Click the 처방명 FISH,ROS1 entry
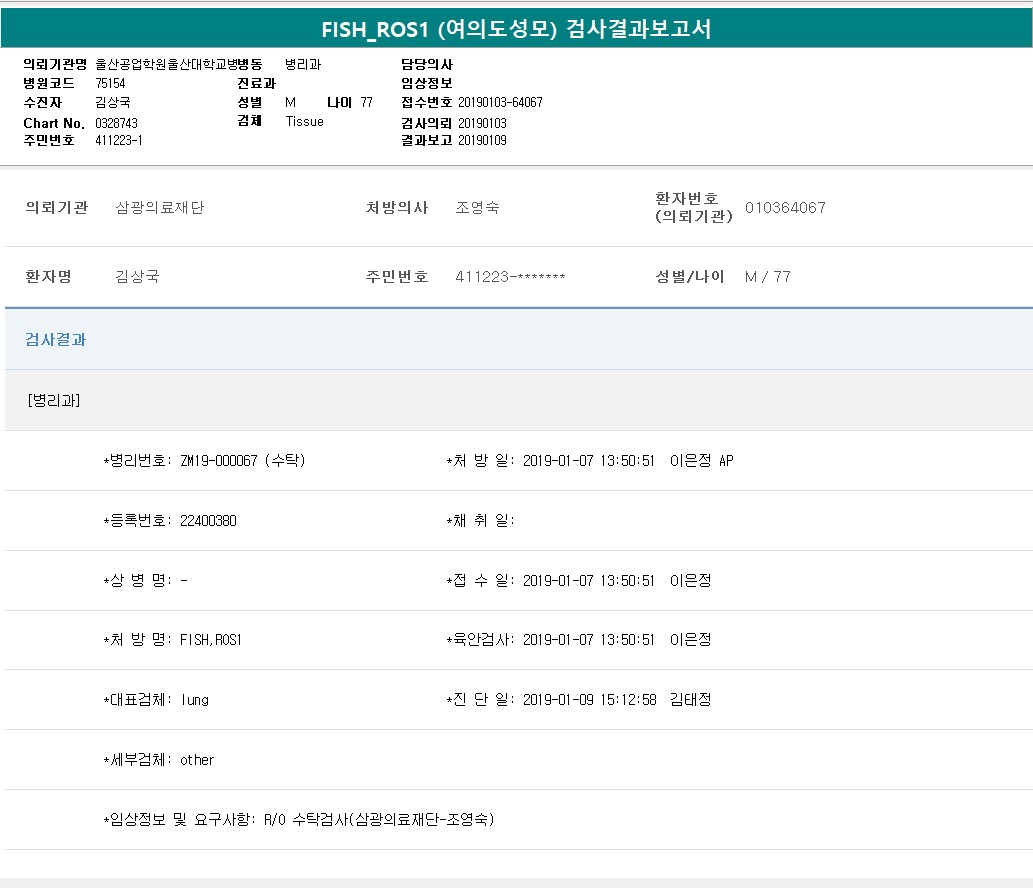This screenshot has height=888, width=1033. tap(210, 640)
